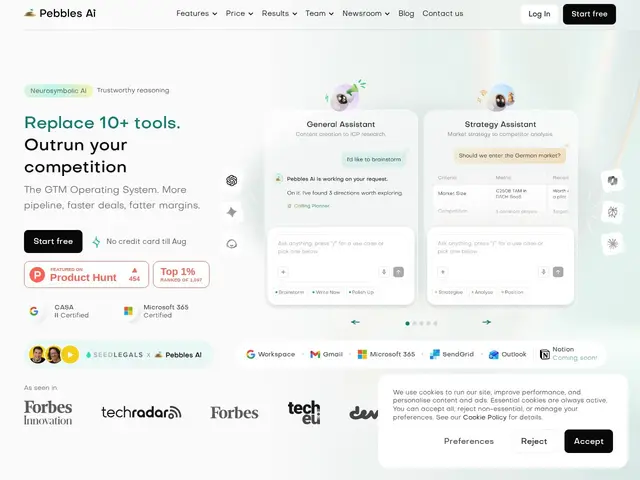640x480 pixels.
Task: Click the Pebbles AI logo
Action: click(60, 13)
